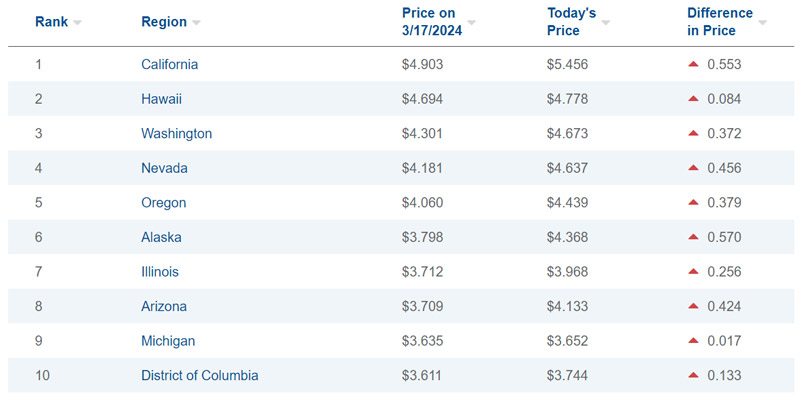The image size is (800, 400).
Task: Click the Rank column header text
Action: pos(51,22)
